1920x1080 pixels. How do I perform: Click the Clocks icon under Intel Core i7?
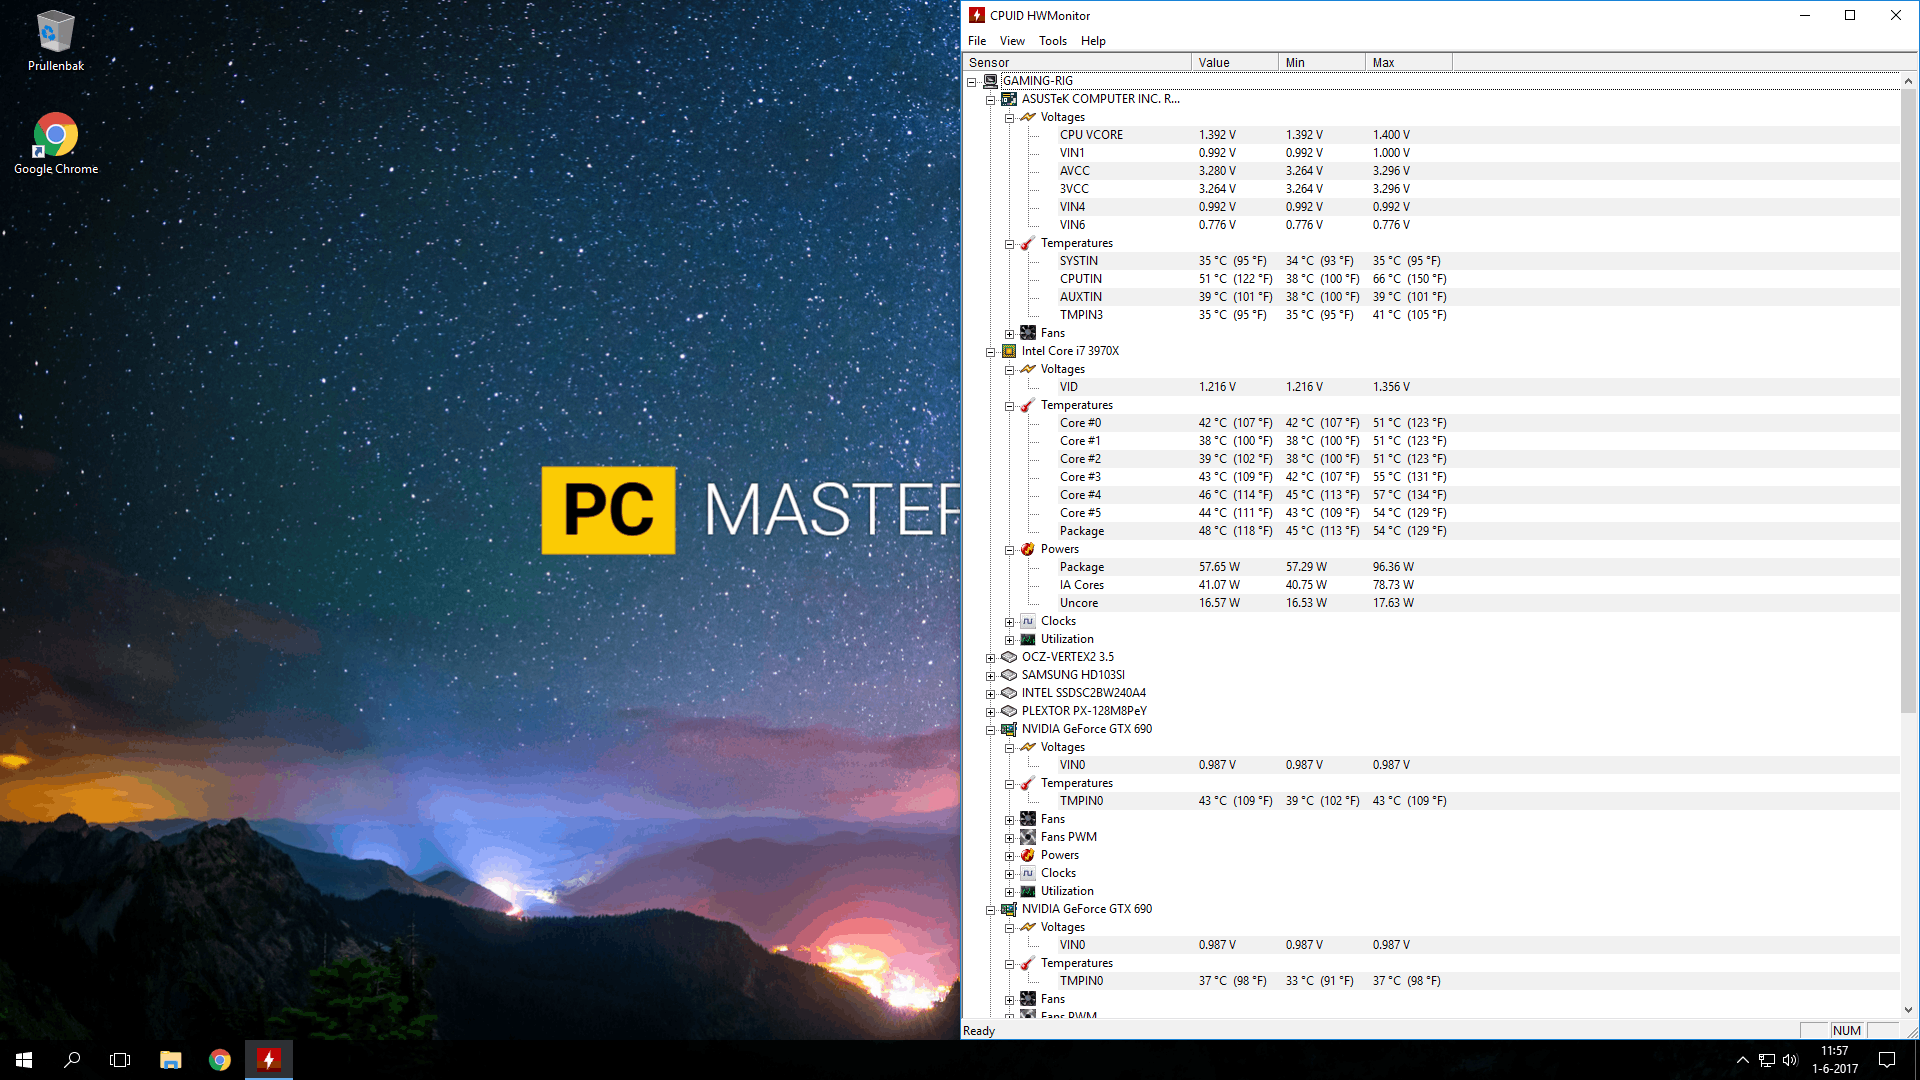pos(1027,621)
